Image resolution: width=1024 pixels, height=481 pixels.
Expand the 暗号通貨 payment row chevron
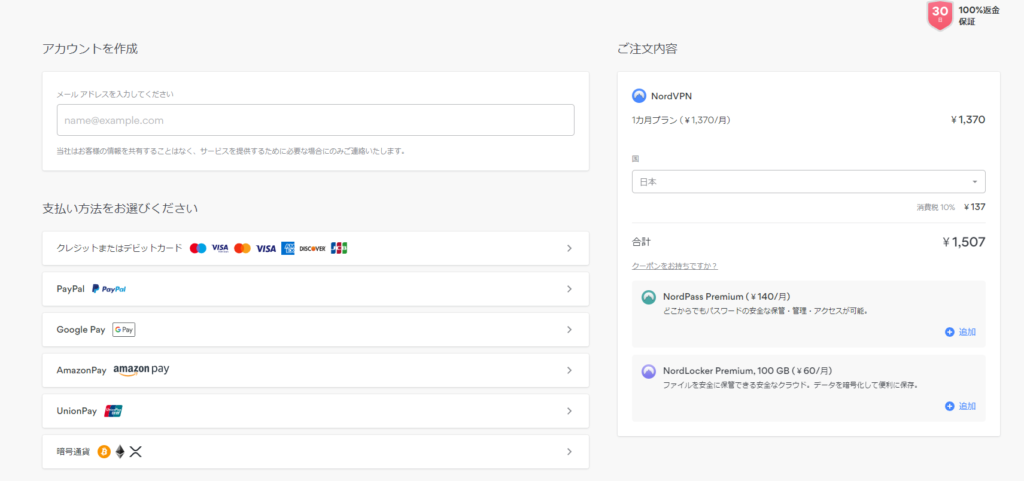pos(569,452)
